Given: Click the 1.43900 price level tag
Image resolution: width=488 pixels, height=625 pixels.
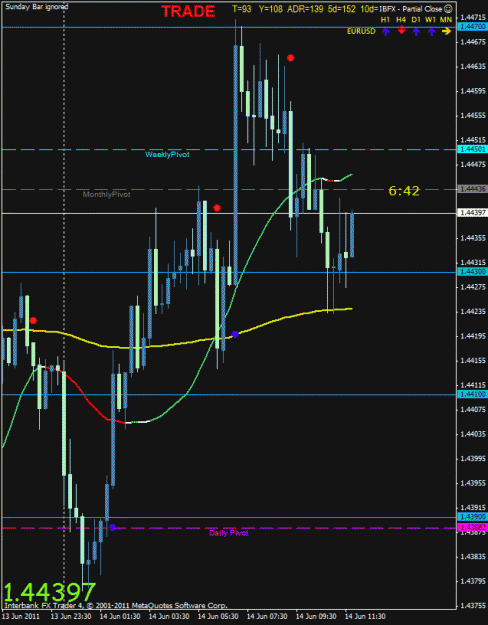Looking at the screenshot, I should 473,517.
